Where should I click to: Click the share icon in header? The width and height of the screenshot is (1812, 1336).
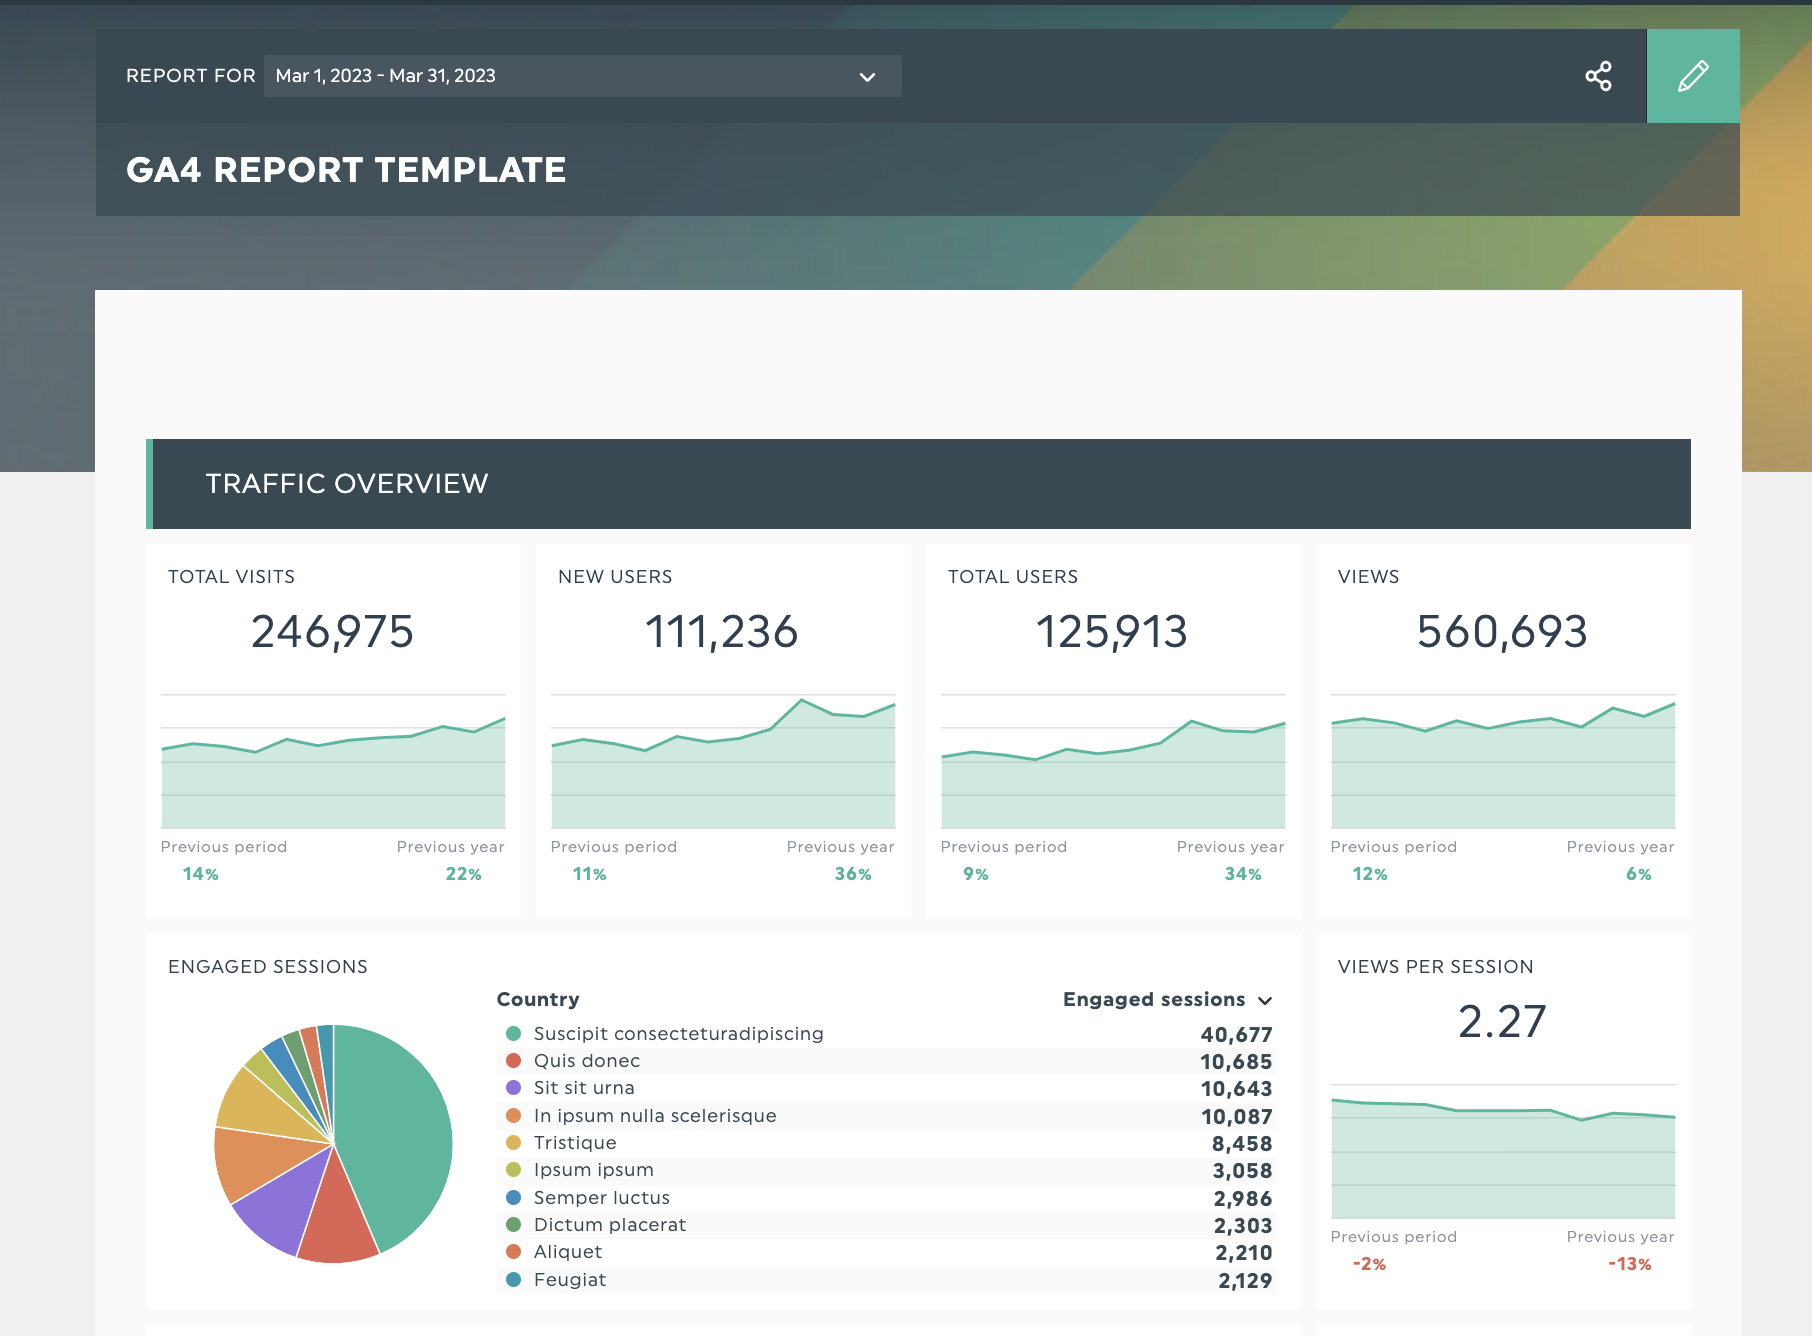coord(1598,76)
